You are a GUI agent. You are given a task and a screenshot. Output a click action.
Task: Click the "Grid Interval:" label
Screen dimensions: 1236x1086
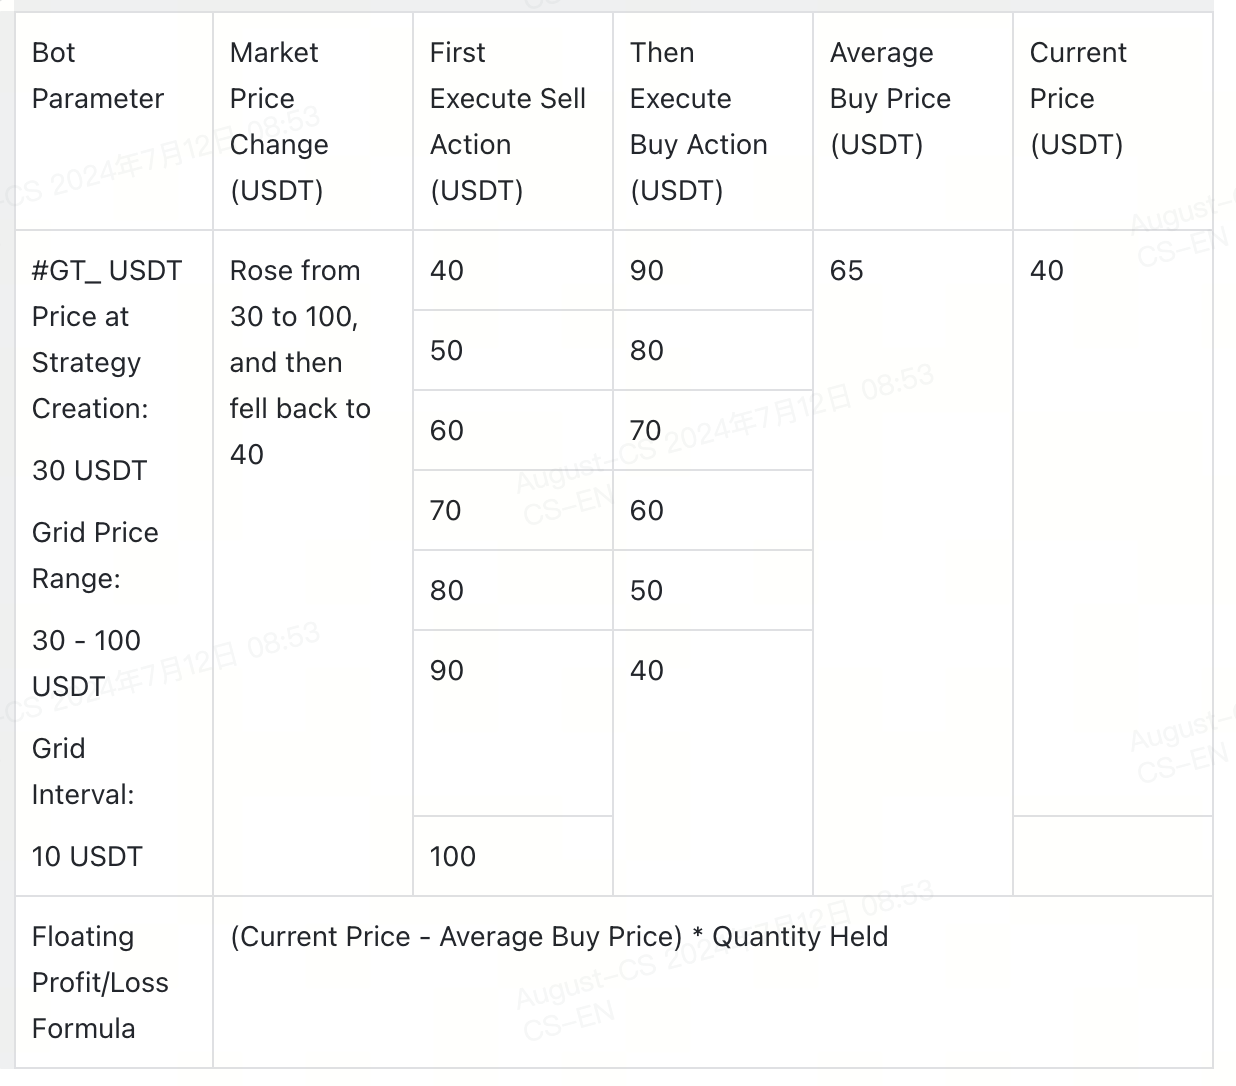[83, 771]
